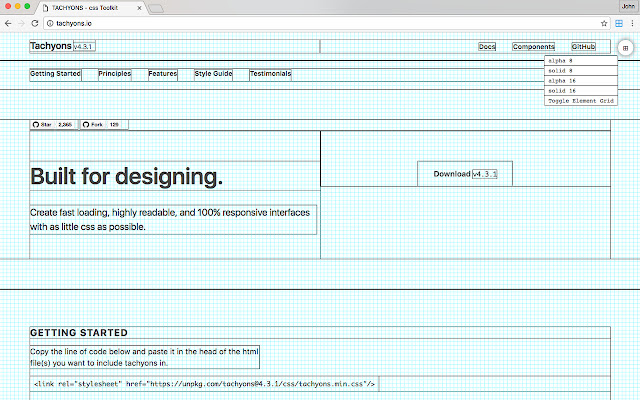Viewport: 640px width, 400px height.
Task: Click the Tachyons logo title
Action: click(51, 46)
